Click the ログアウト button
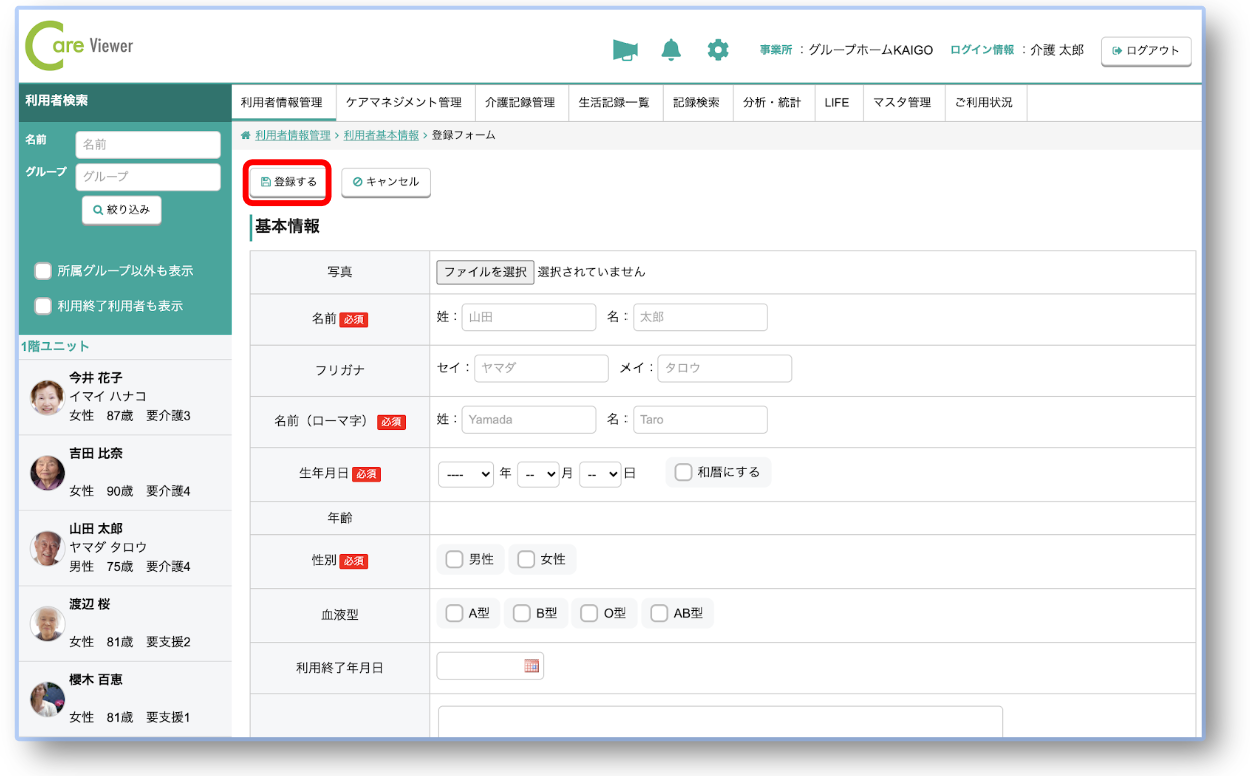1250x776 pixels. pyautogui.click(x=1146, y=51)
